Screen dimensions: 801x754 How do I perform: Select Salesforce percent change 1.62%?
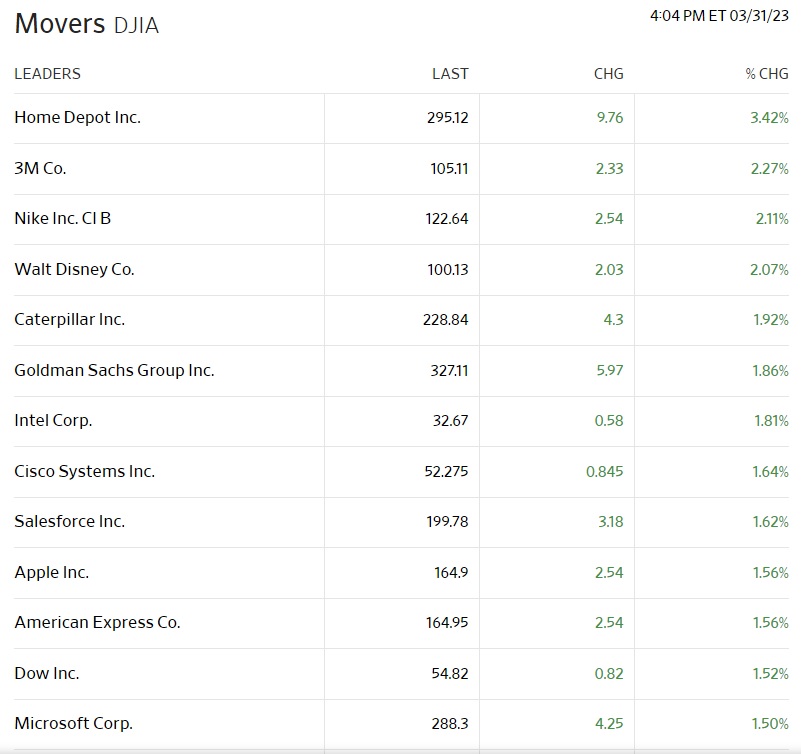coord(770,521)
